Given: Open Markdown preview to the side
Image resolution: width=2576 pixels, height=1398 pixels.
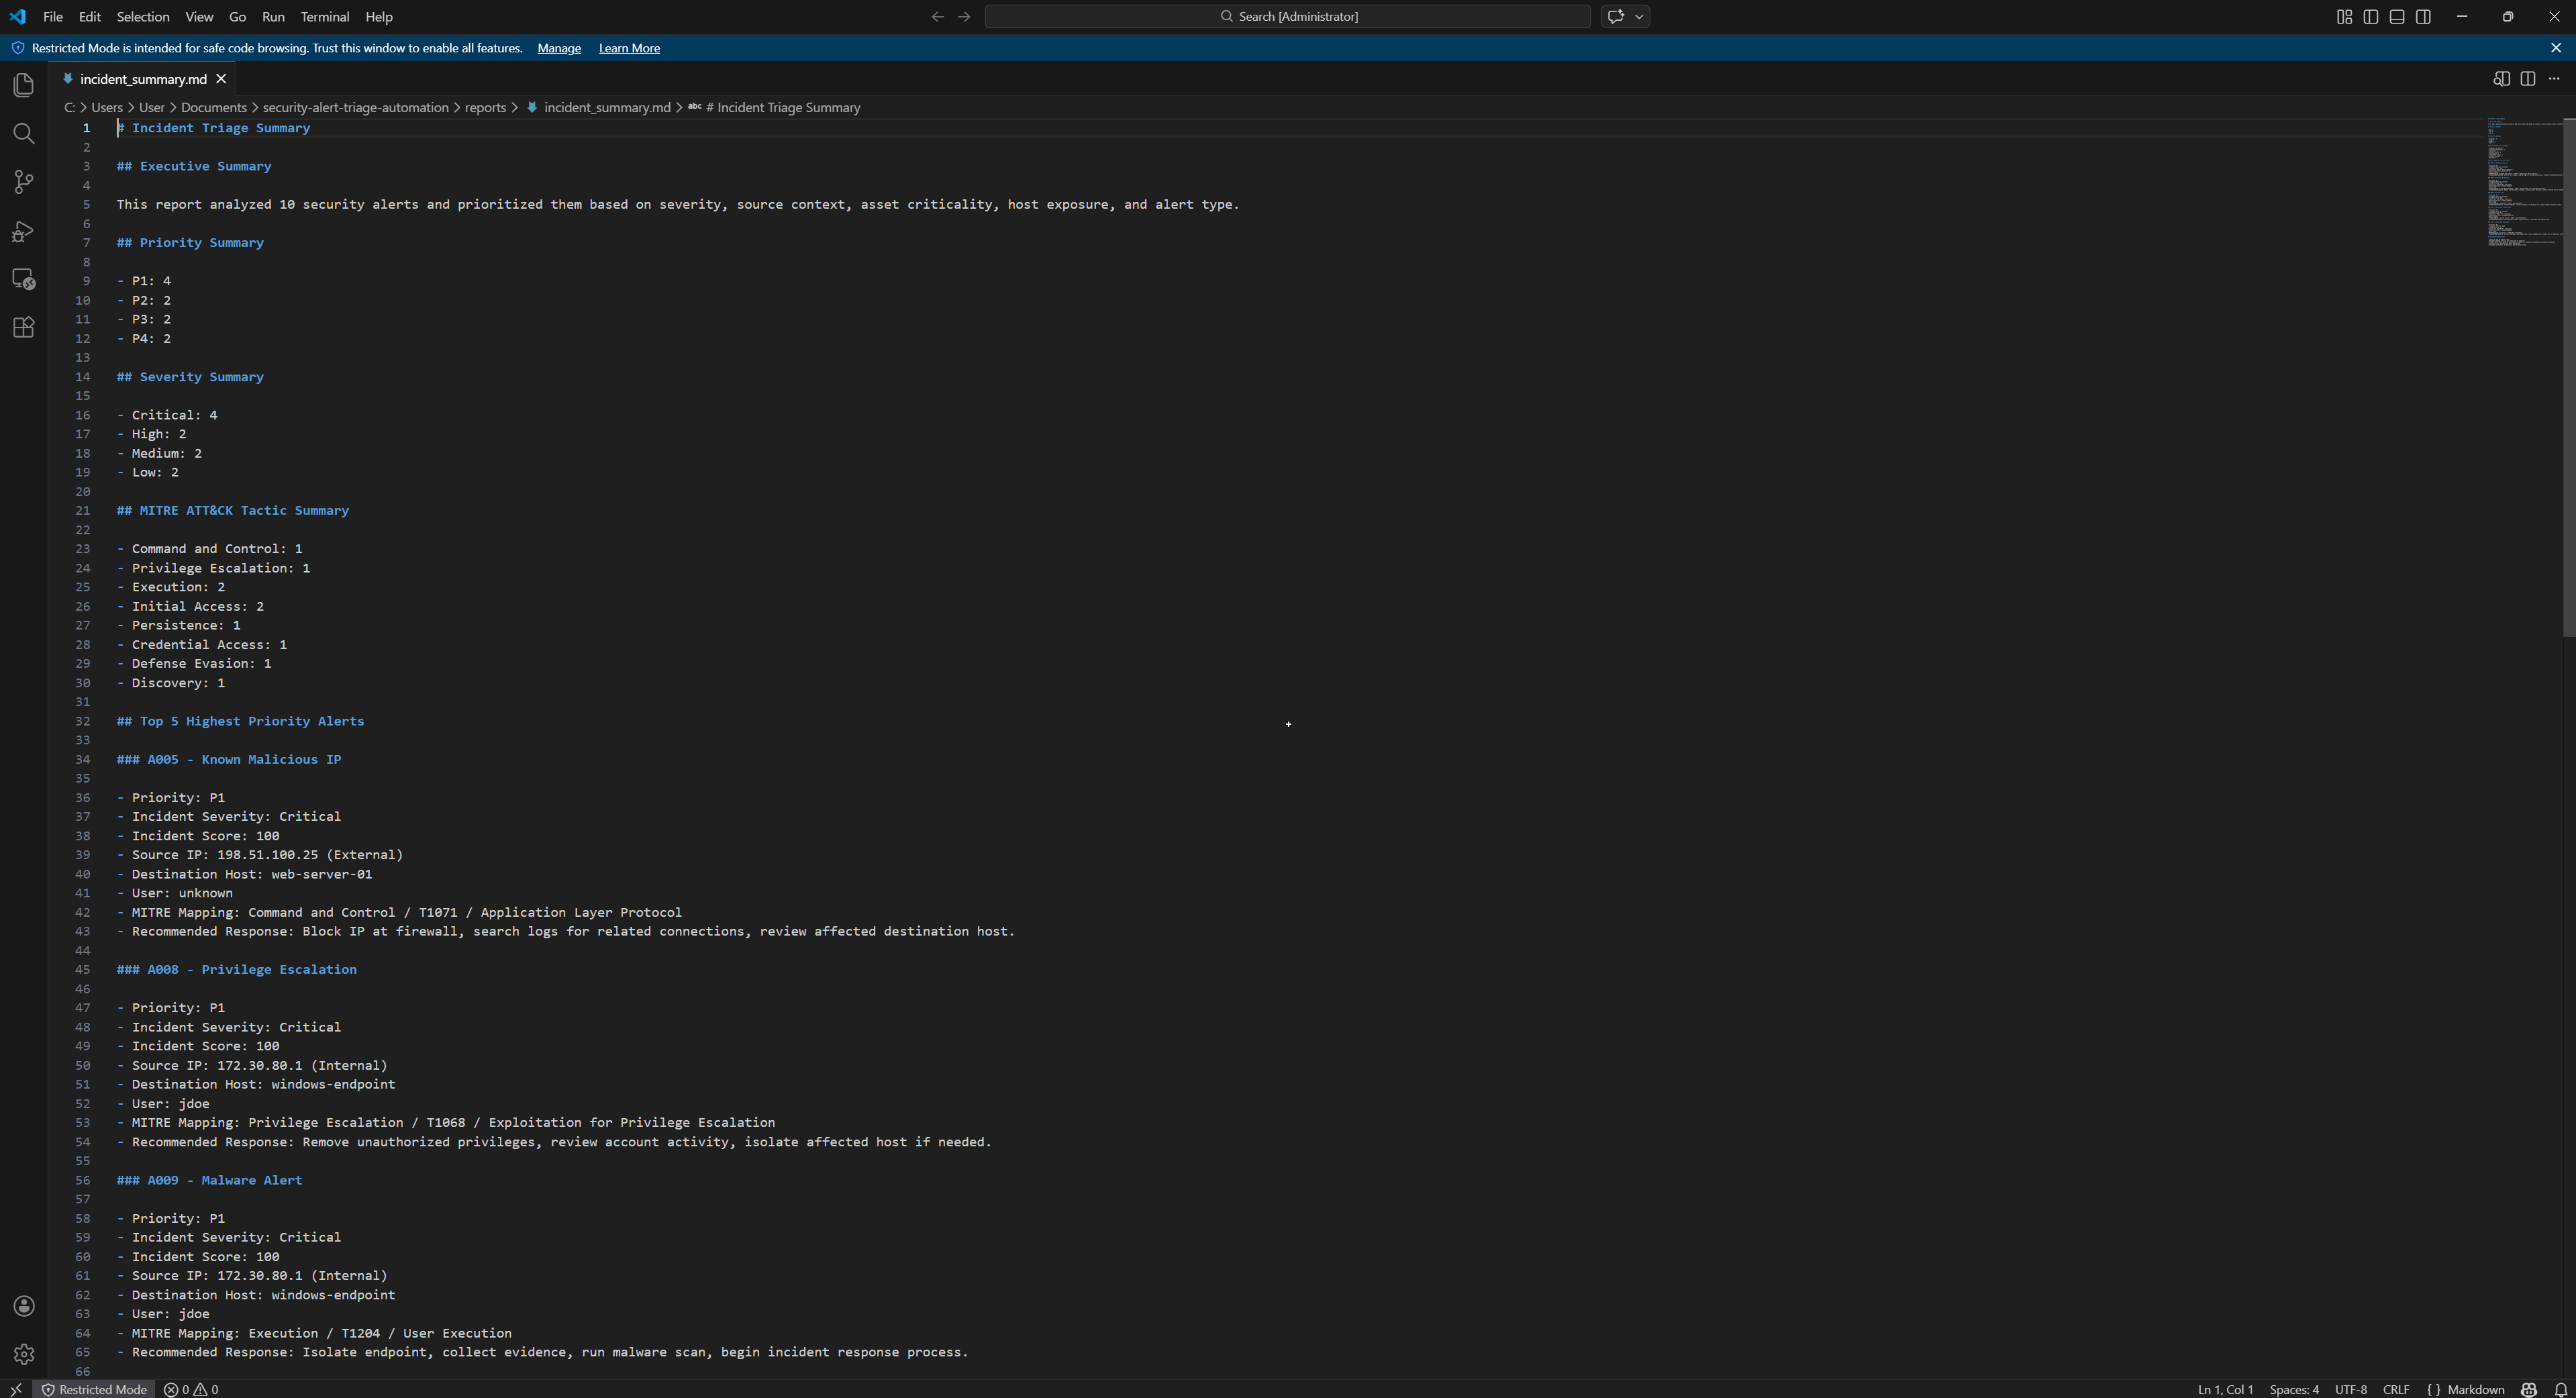Looking at the screenshot, I should (x=2501, y=79).
